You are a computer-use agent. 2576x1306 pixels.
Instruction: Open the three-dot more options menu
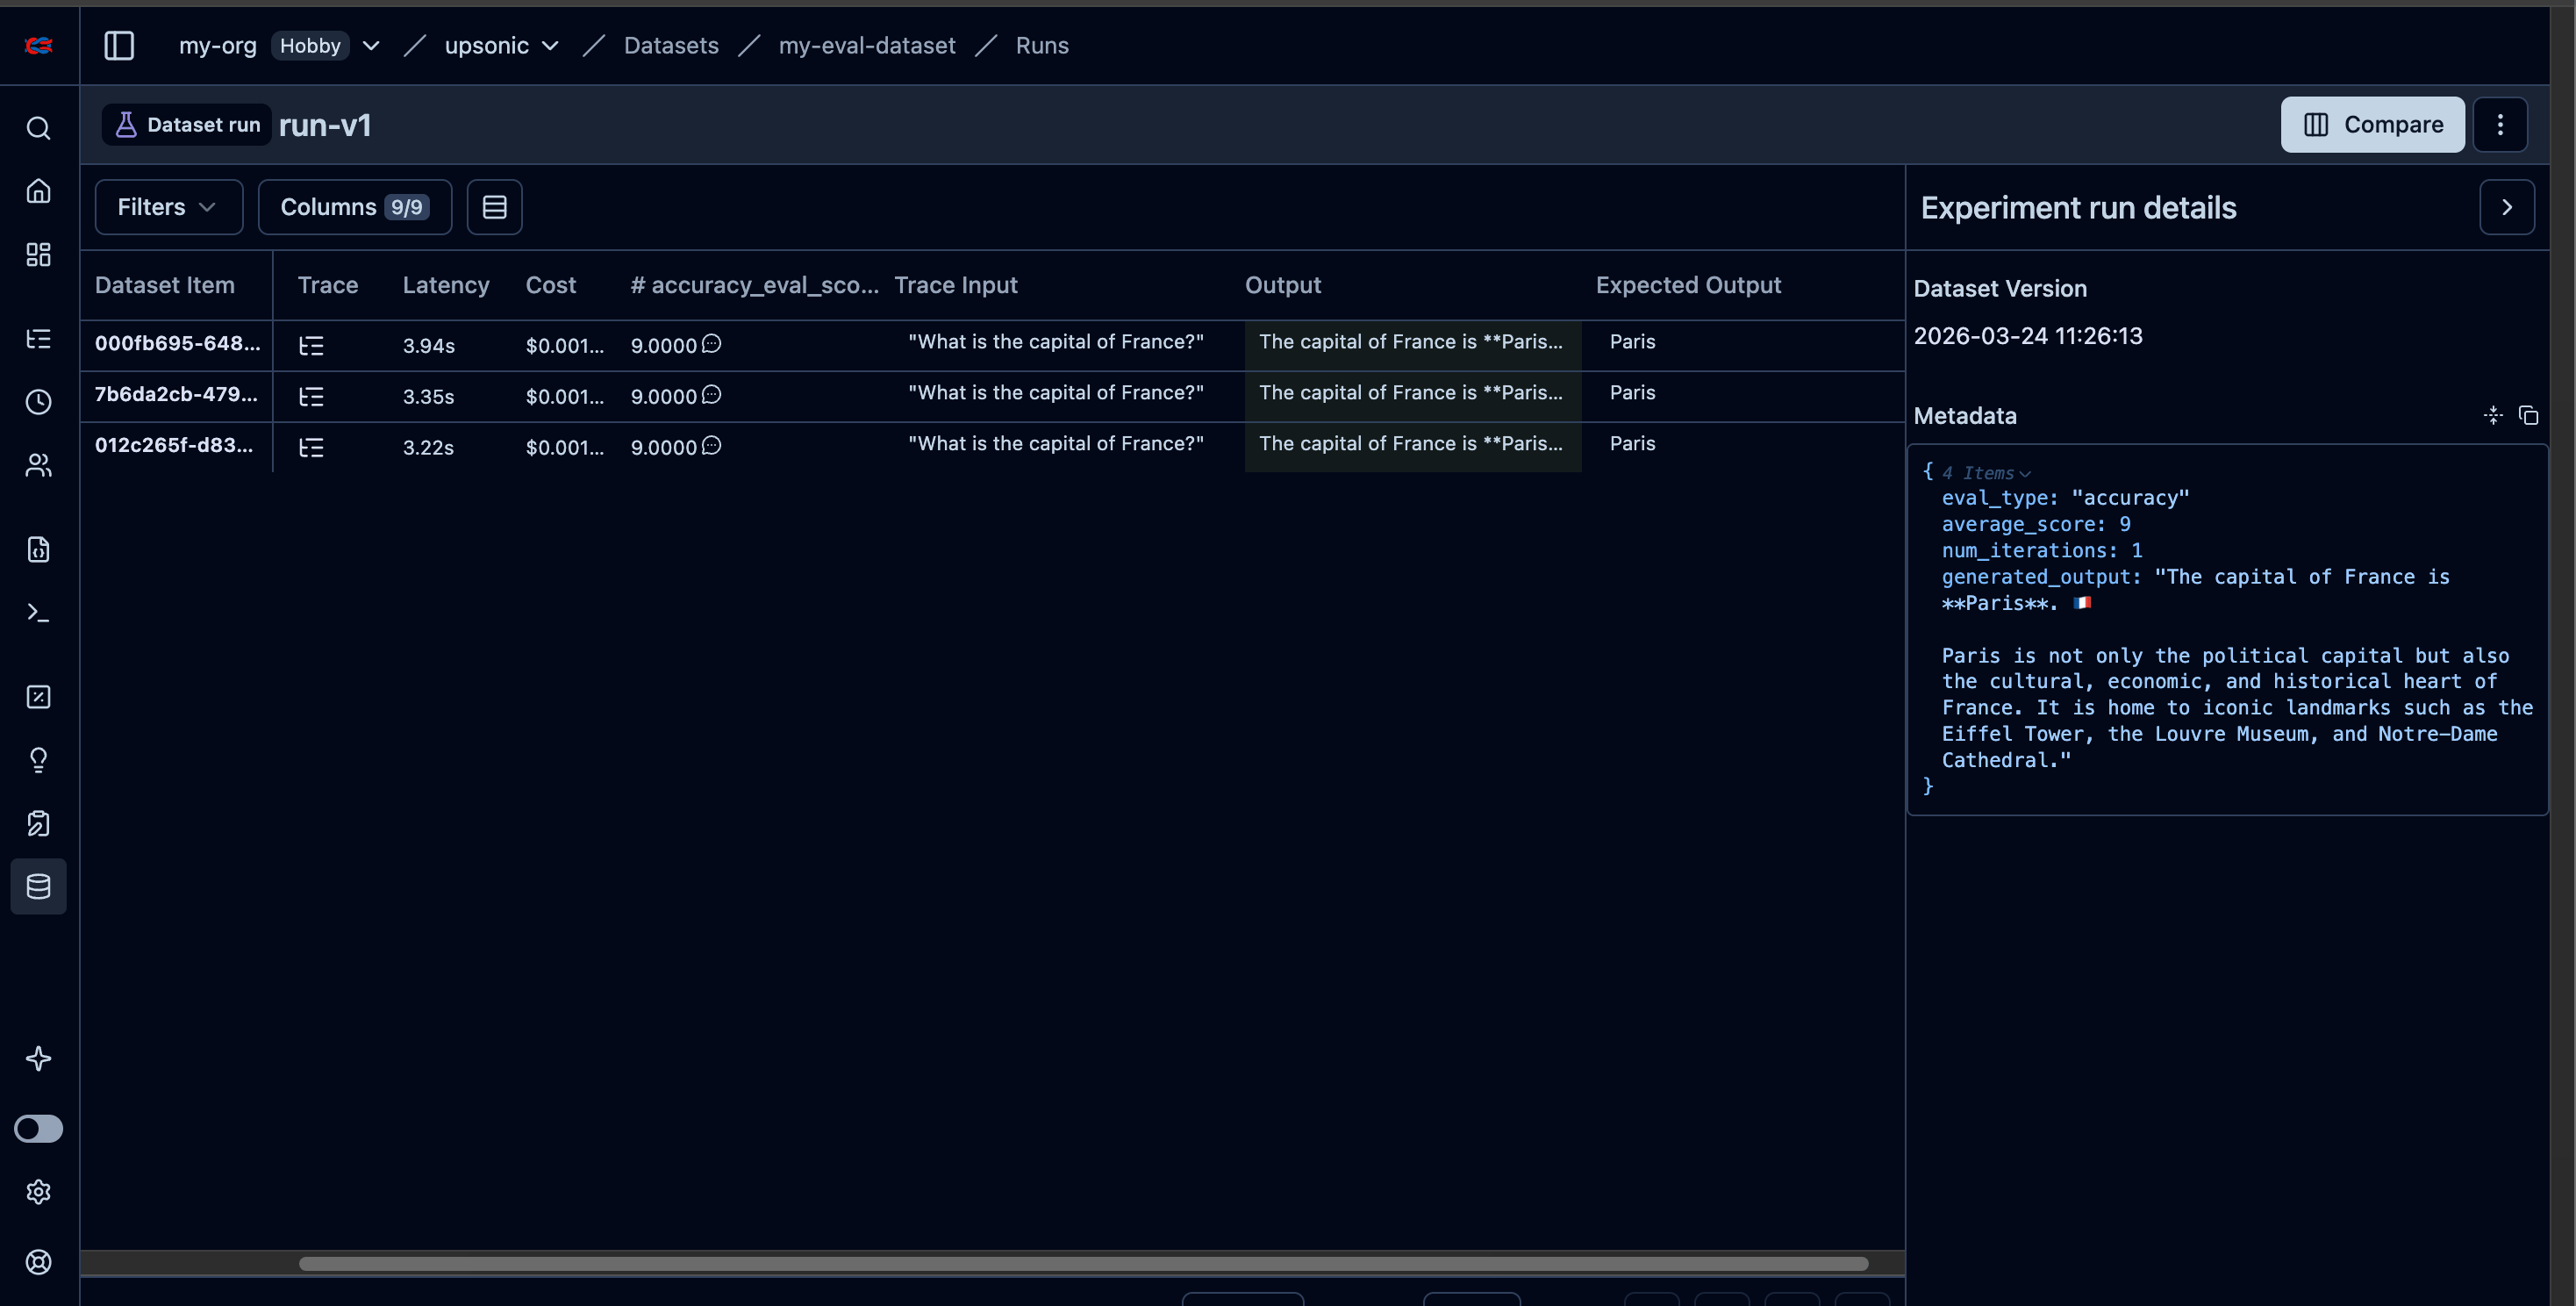point(2500,124)
